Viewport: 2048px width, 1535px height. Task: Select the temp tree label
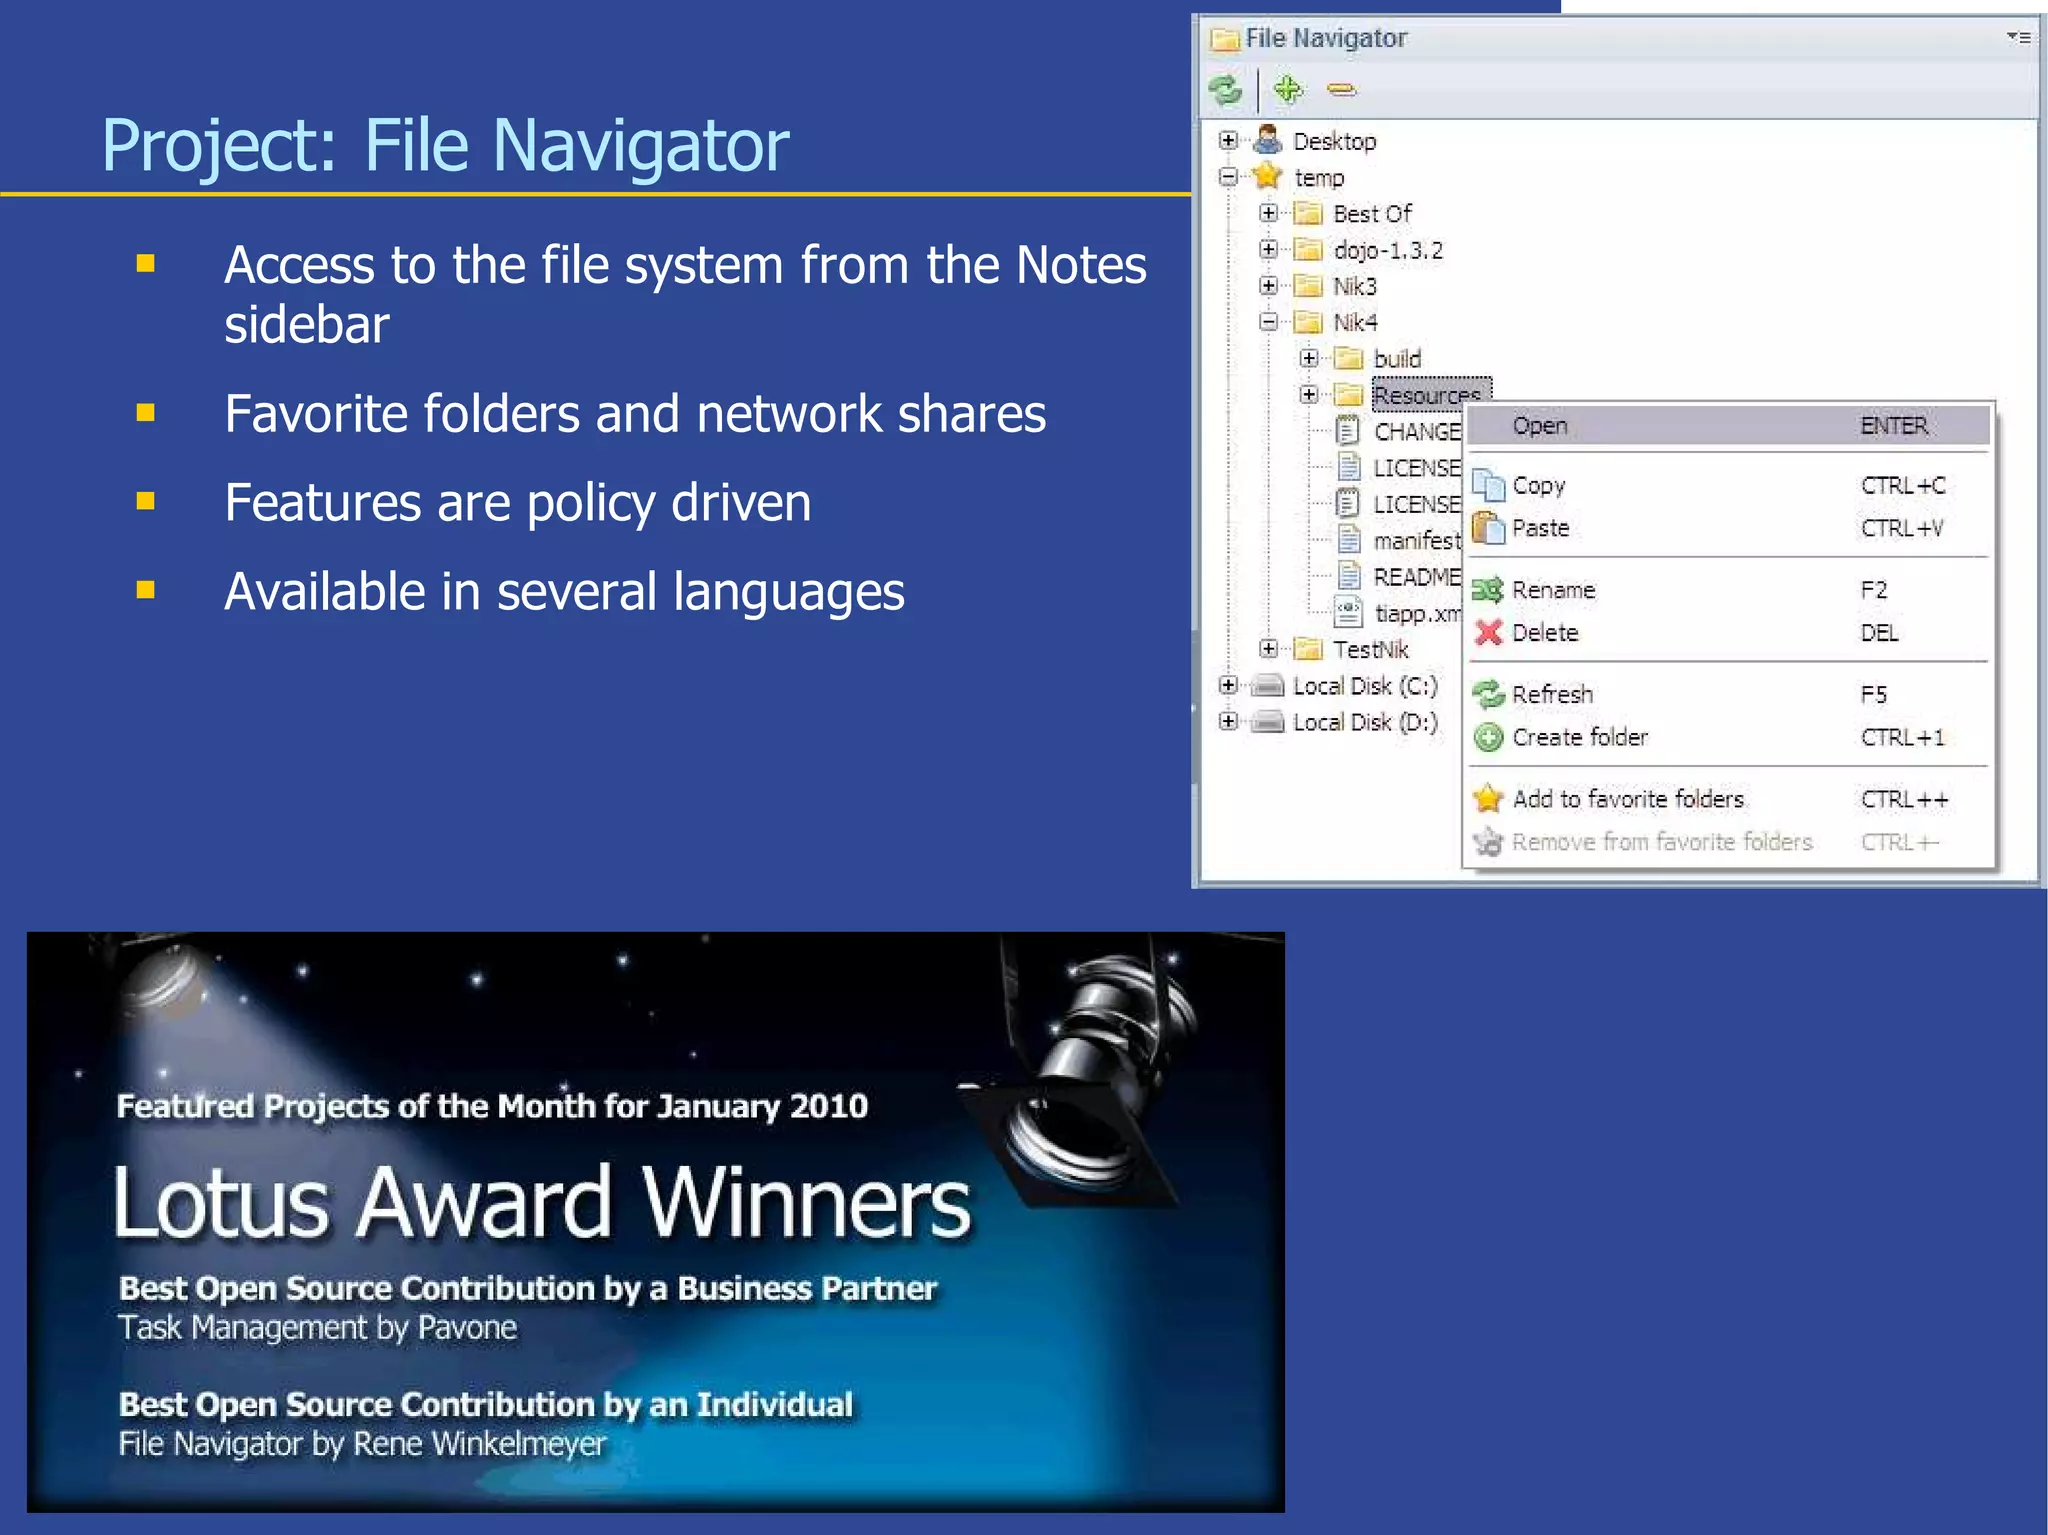tap(1319, 178)
